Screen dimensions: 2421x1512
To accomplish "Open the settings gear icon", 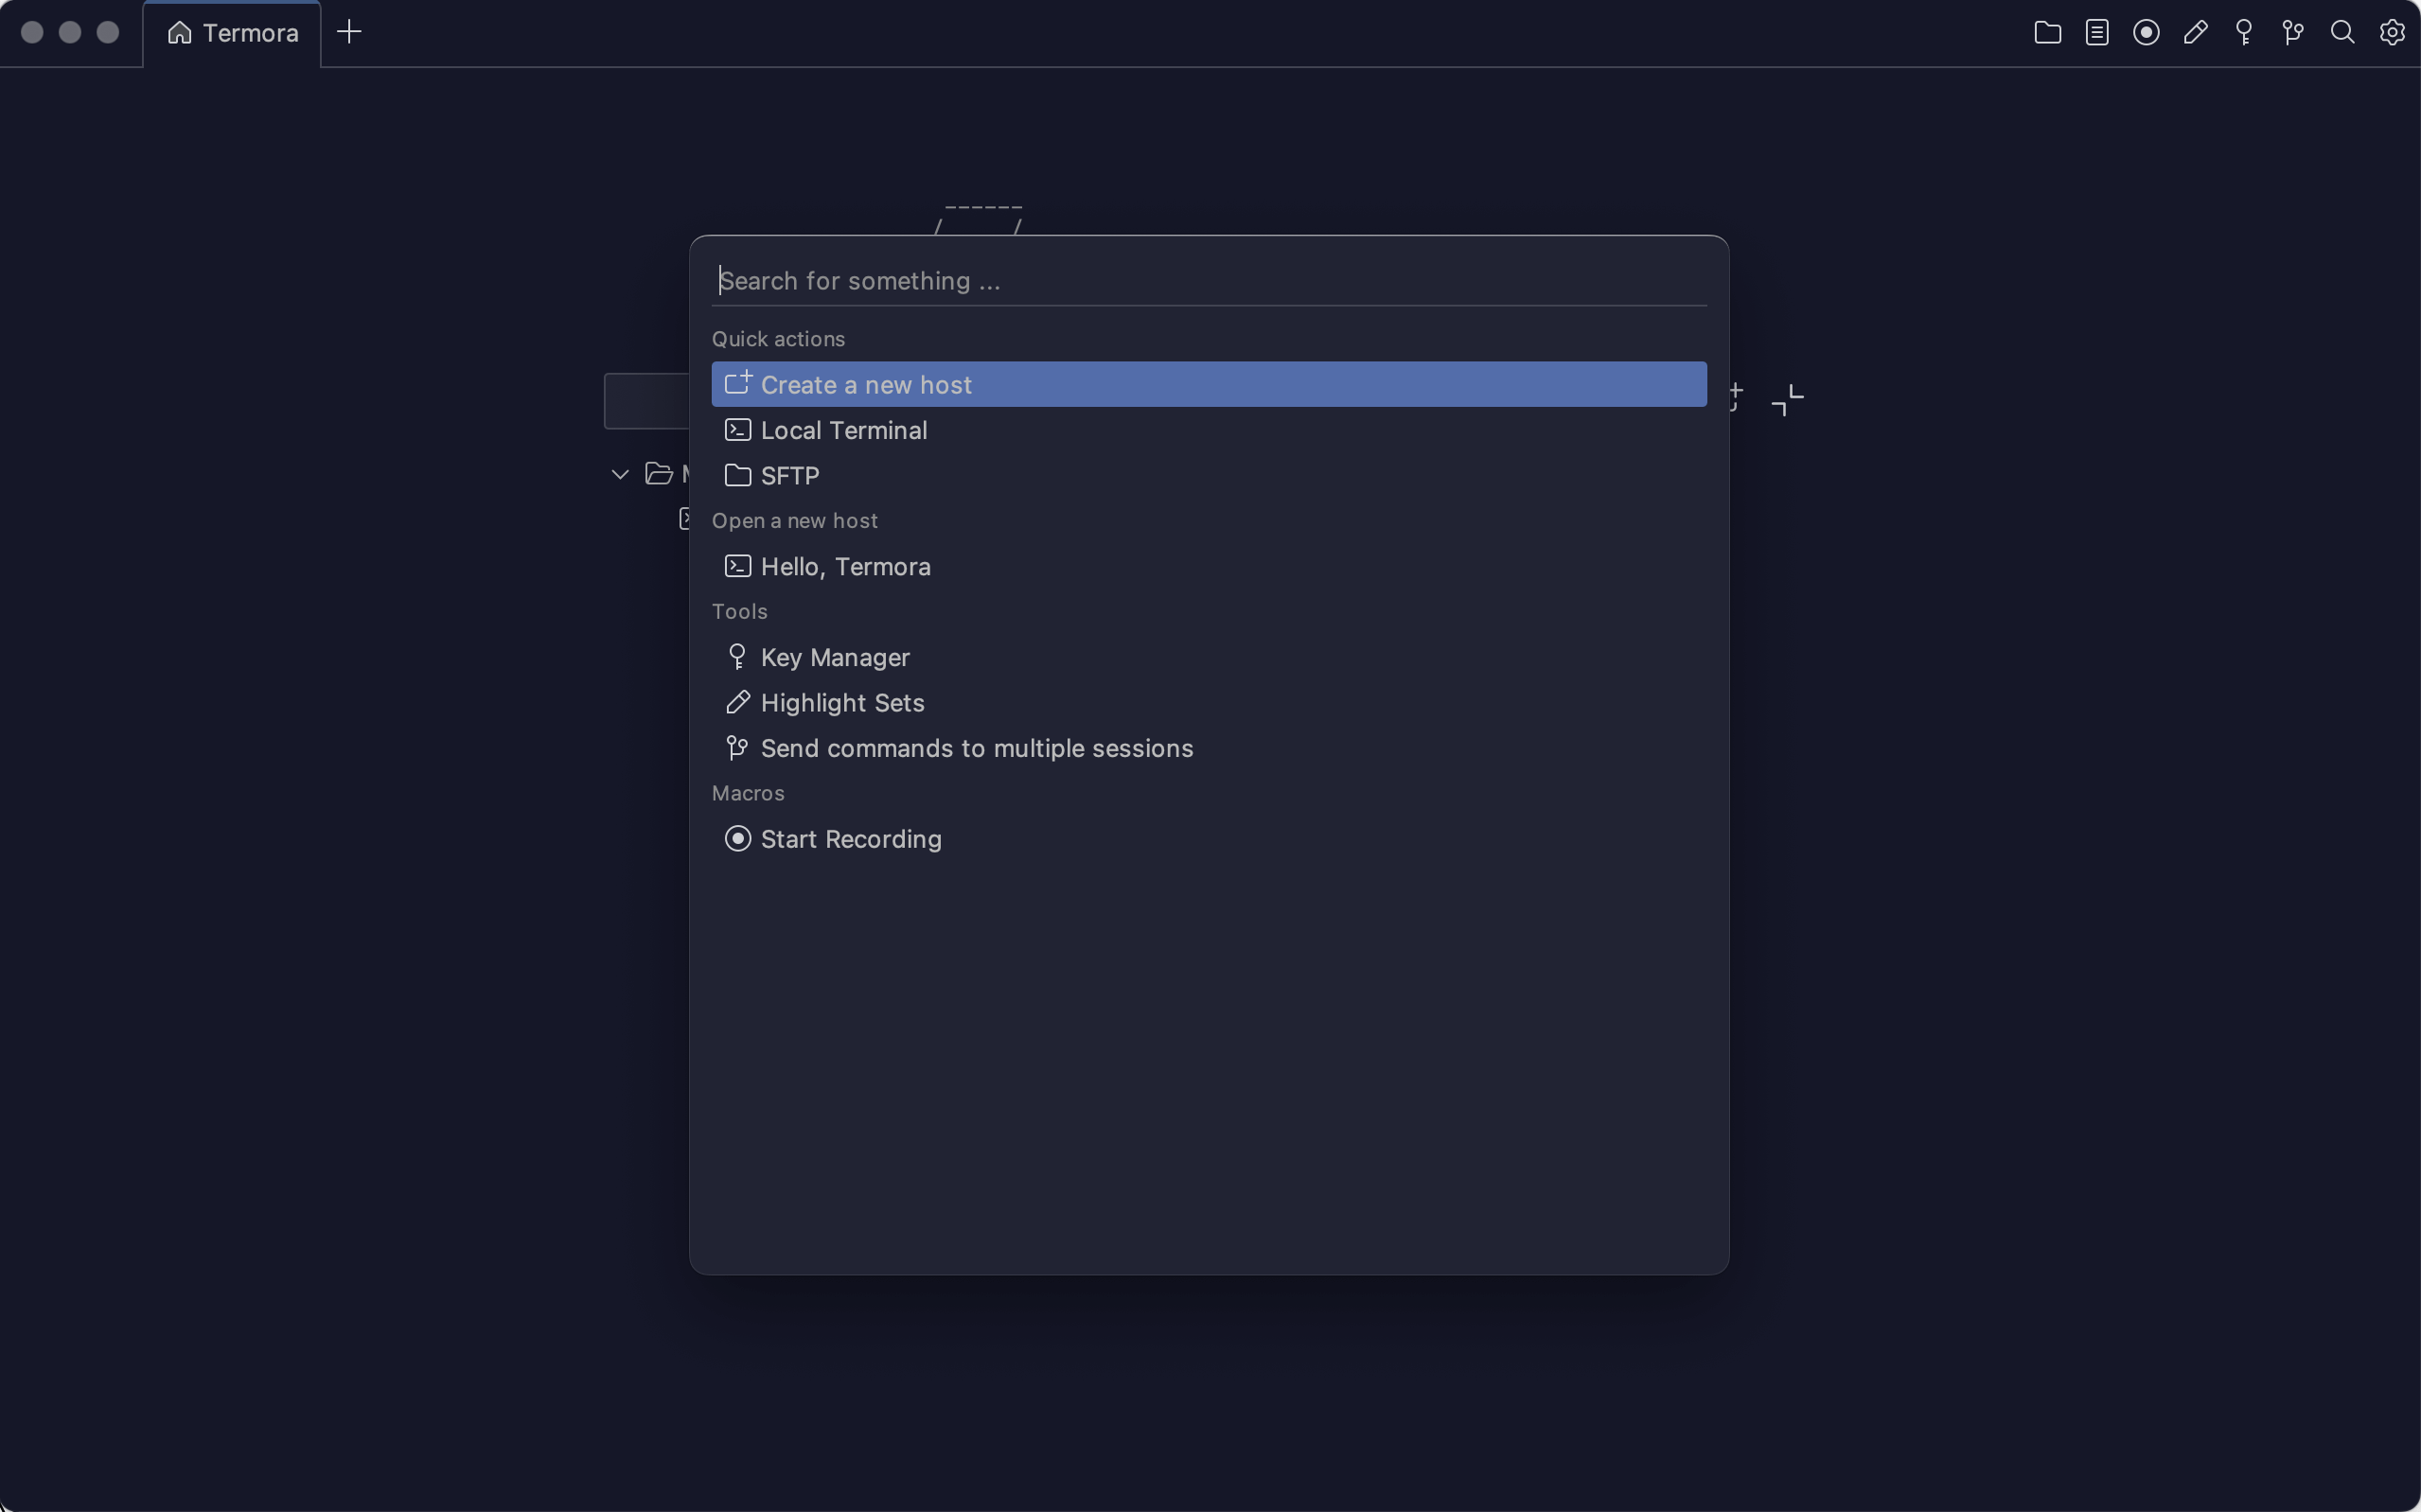I will coord(2391,33).
